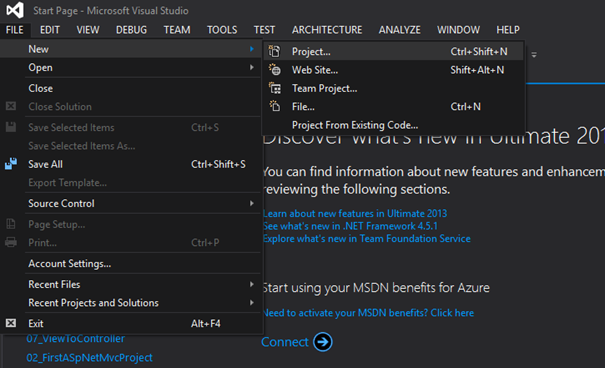This screenshot has height=368, width=605.
Task: Expand the Source Control submenu
Action: [252, 203]
